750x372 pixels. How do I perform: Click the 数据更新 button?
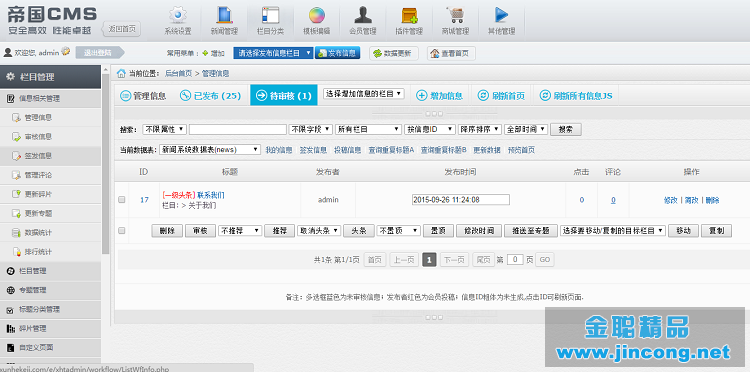394,53
